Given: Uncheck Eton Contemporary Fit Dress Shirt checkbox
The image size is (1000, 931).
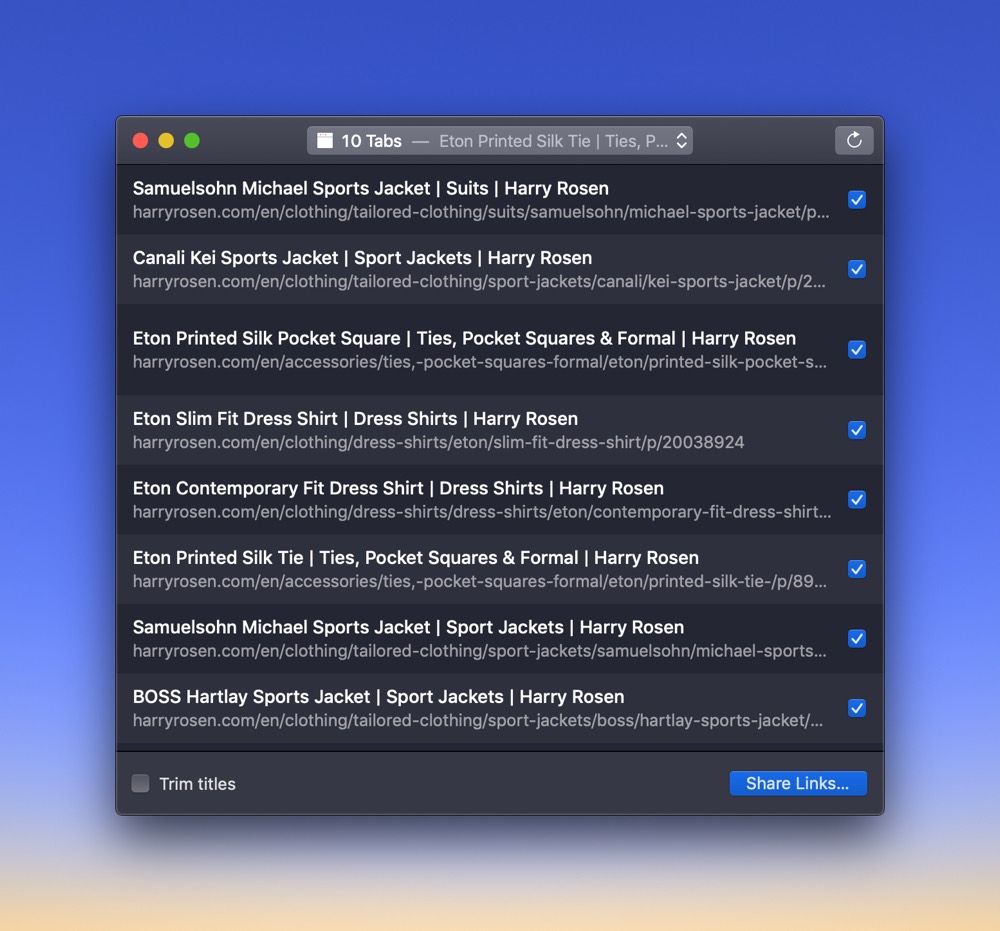Looking at the screenshot, I should (x=857, y=499).
